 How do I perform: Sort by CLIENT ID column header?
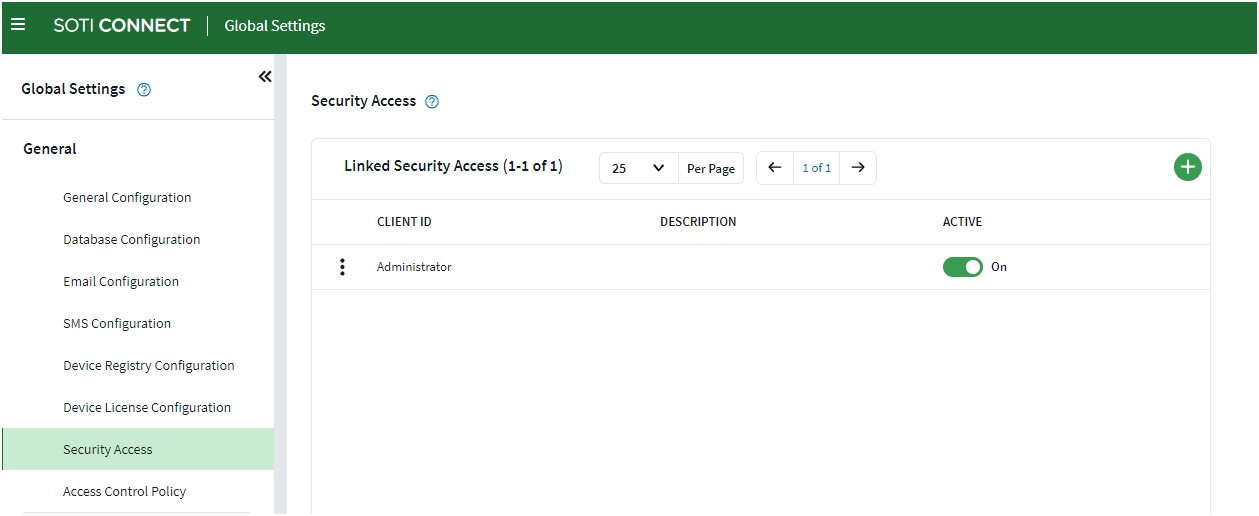click(x=404, y=222)
